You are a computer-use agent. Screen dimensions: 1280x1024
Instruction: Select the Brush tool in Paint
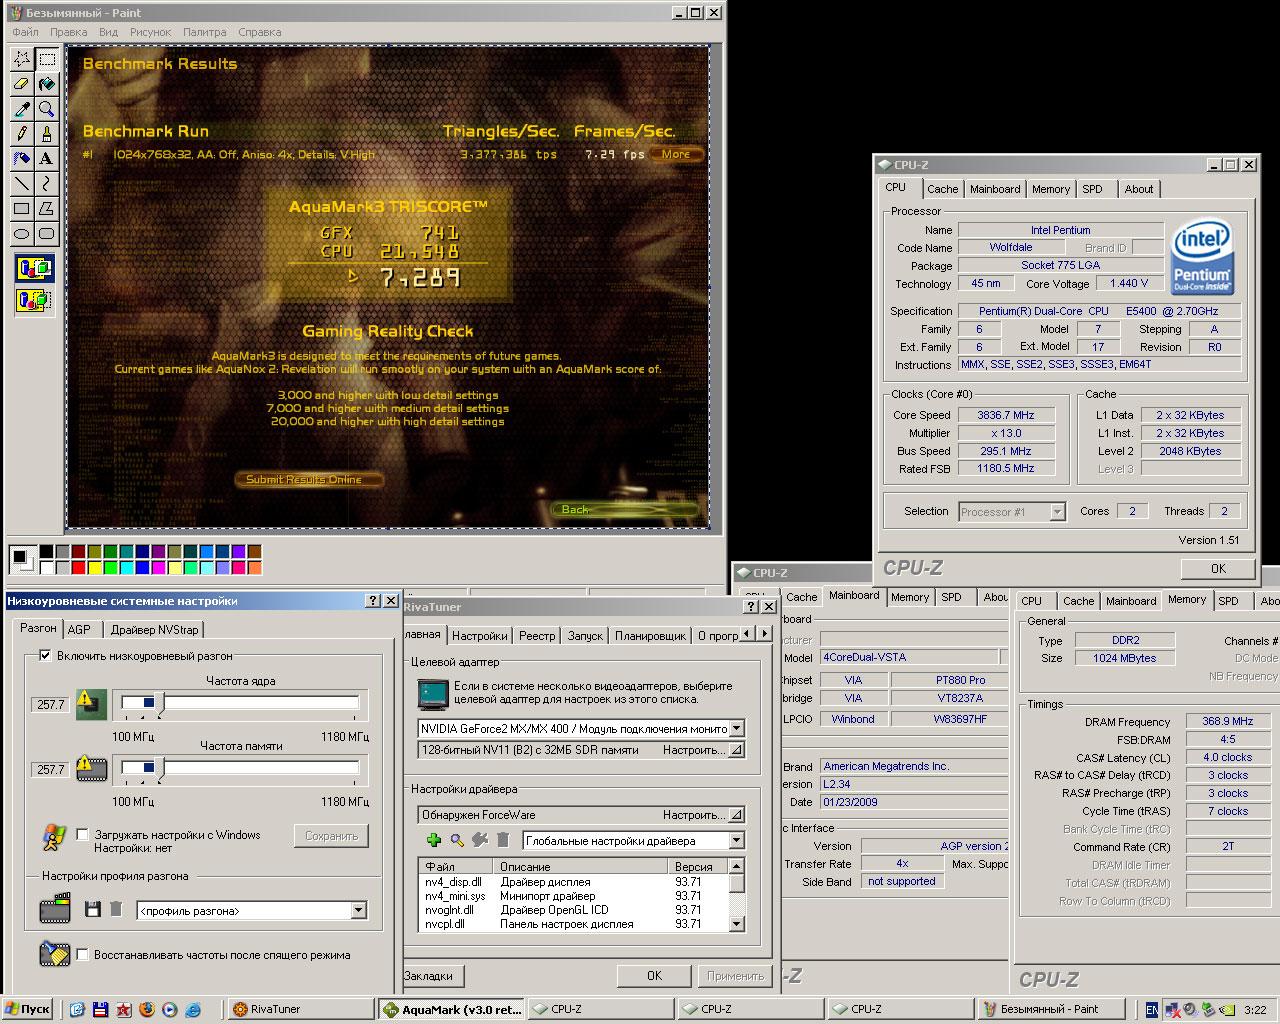point(46,134)
